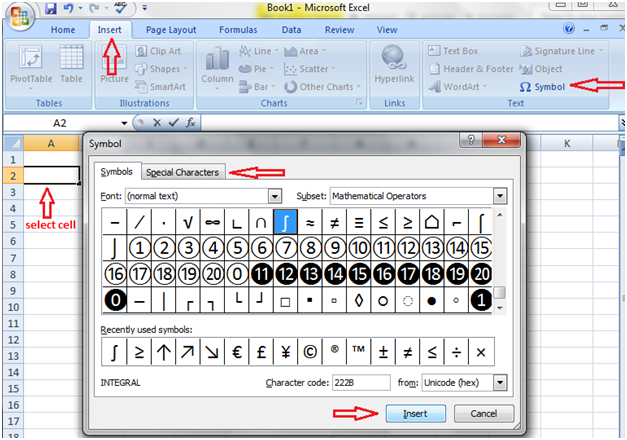Click the Save icon in Quick Access Toolbar
This screenshot has width=627, height=440.
[x=51, y=8]
